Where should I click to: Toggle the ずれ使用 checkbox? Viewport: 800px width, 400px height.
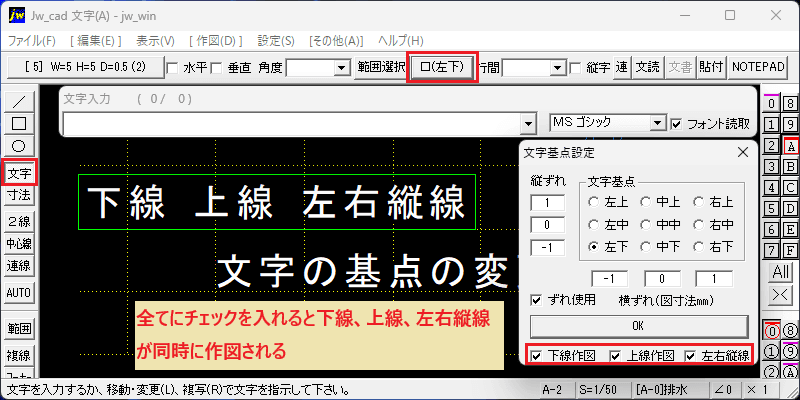click(x=536, y=300)
